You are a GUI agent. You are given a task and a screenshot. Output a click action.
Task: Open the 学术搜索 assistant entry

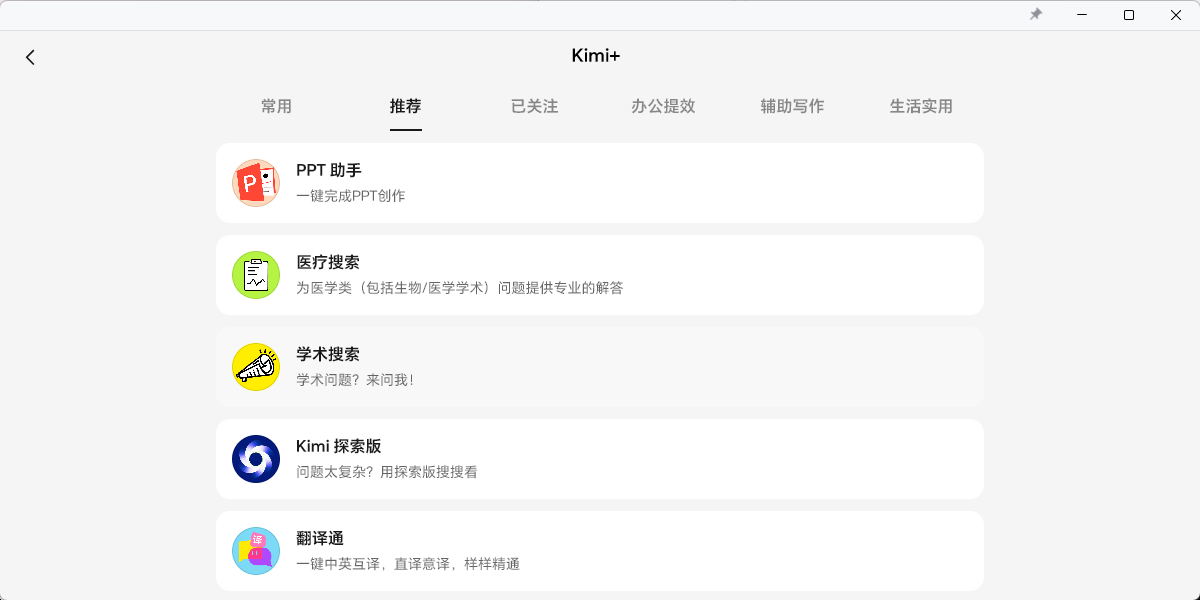pos(600,367)
